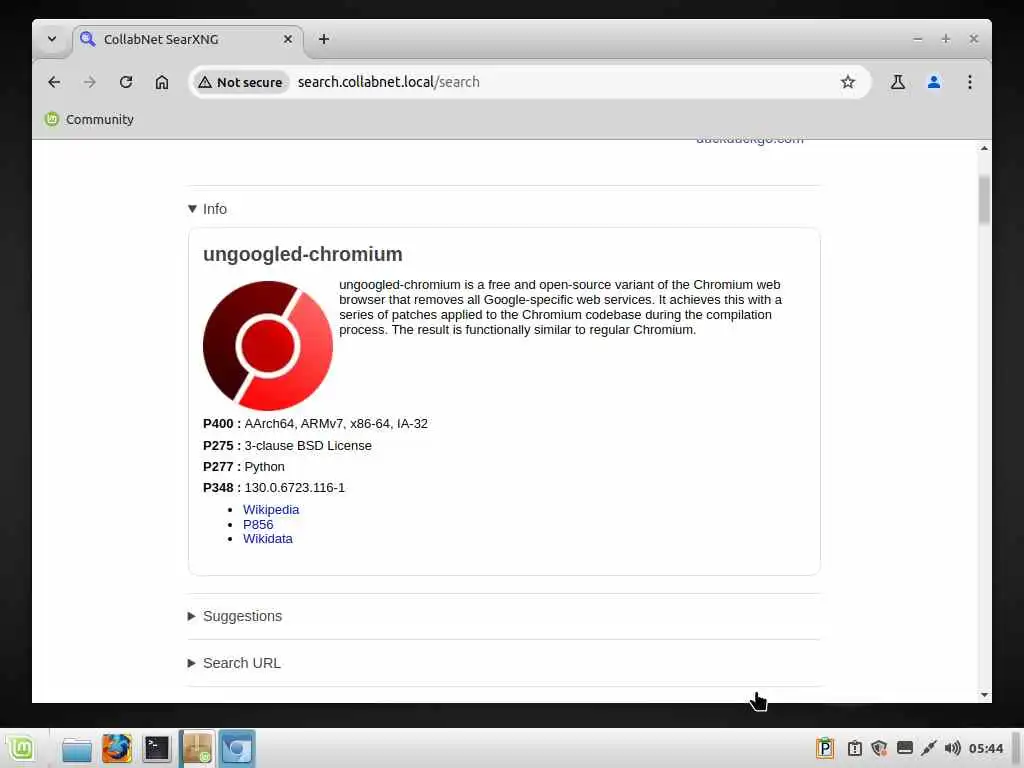Open the volume control tray icon
This screenshot has height=768, width=1024.
pos(953,748)
